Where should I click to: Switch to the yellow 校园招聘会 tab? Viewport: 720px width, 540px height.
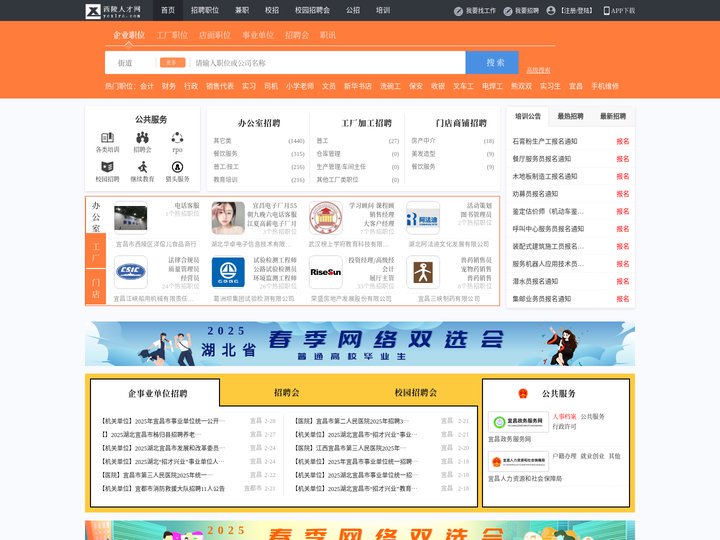[416, 393]
